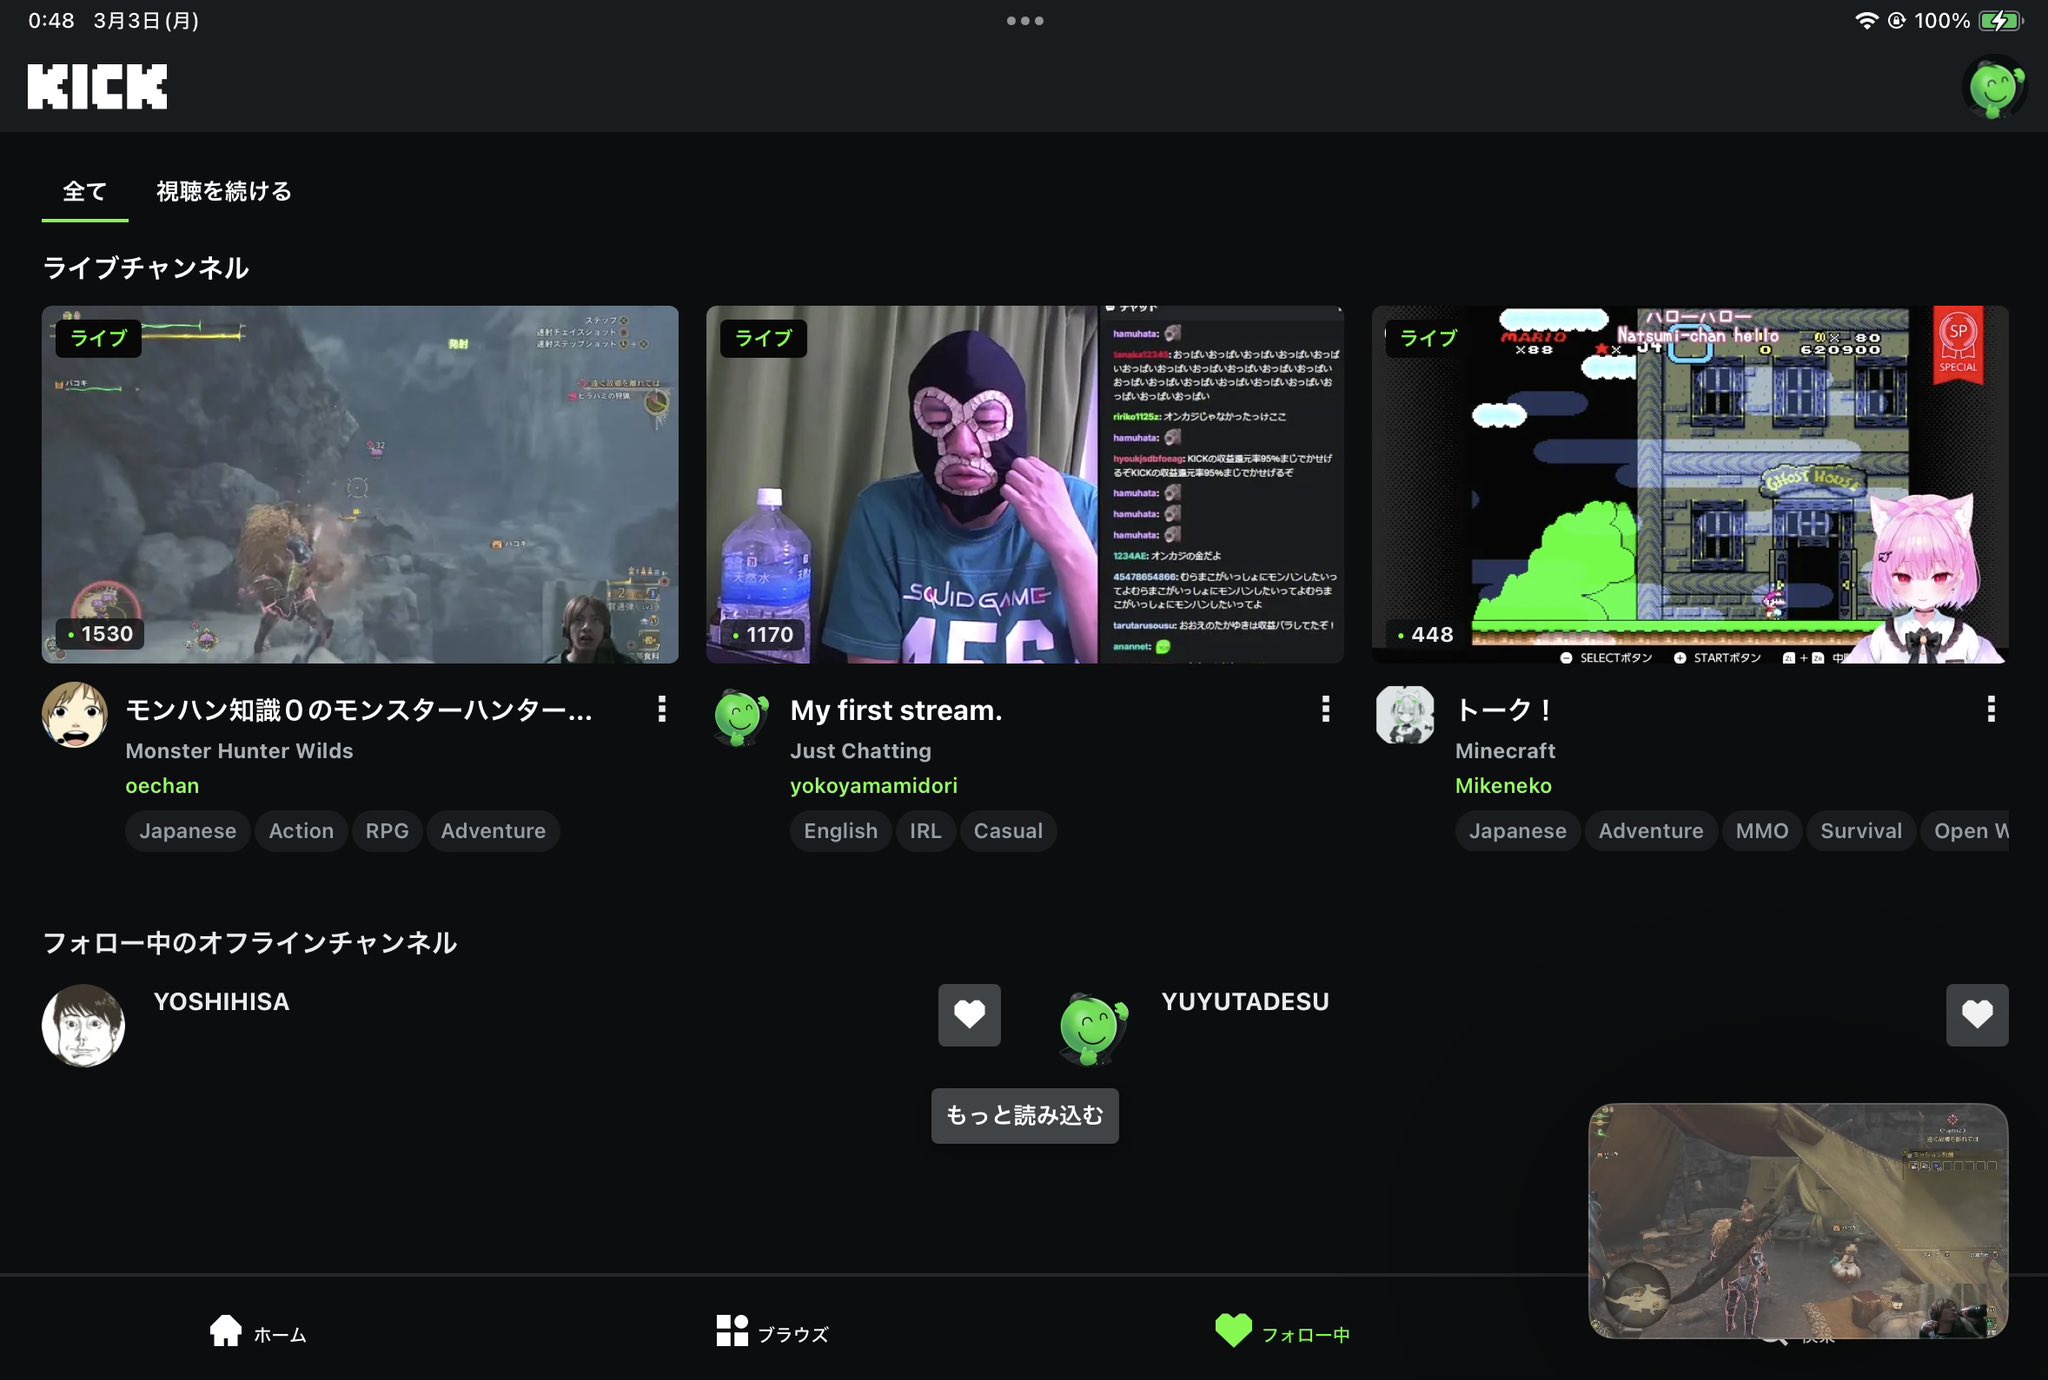Open YOSHIHISA's channel avatar
2048x1380 pixels.
[84, 1024]
